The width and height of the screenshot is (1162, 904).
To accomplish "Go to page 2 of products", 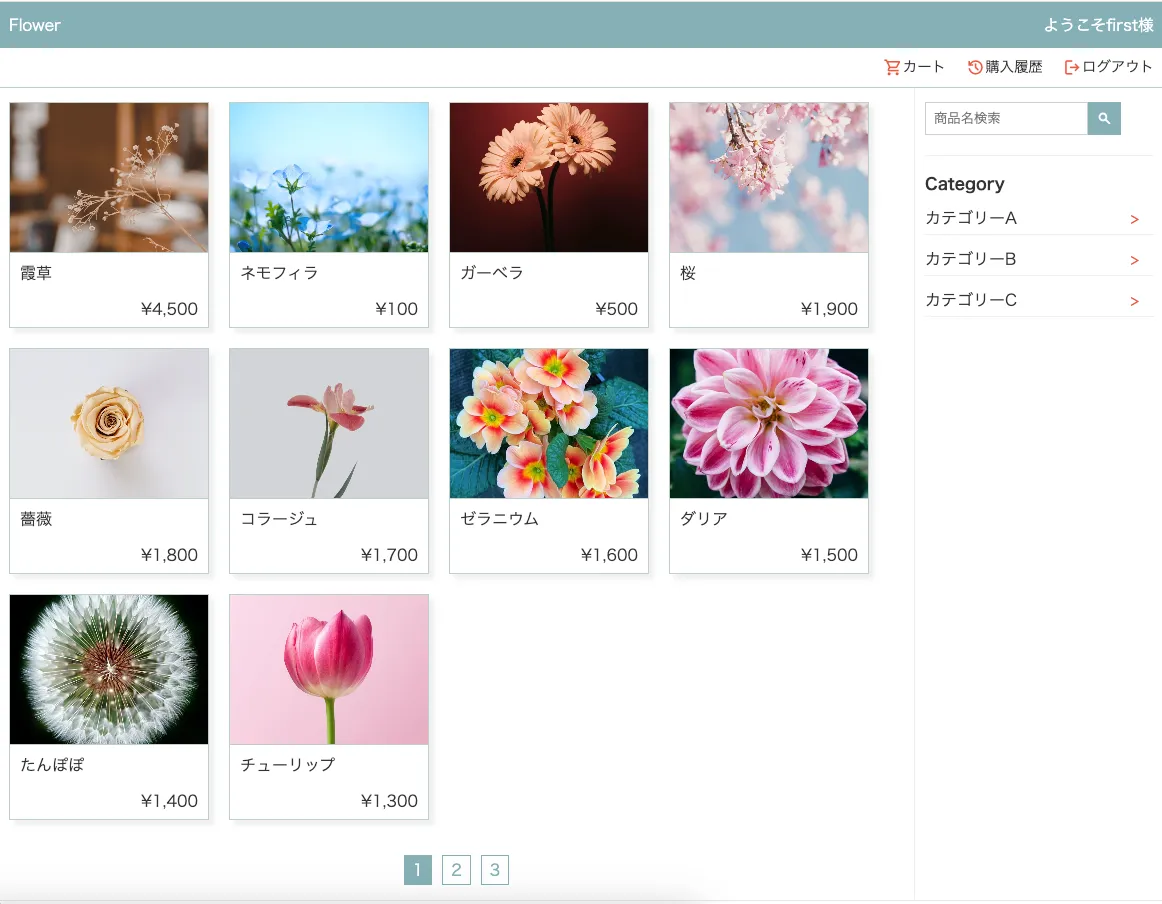I will click(456, 870).
